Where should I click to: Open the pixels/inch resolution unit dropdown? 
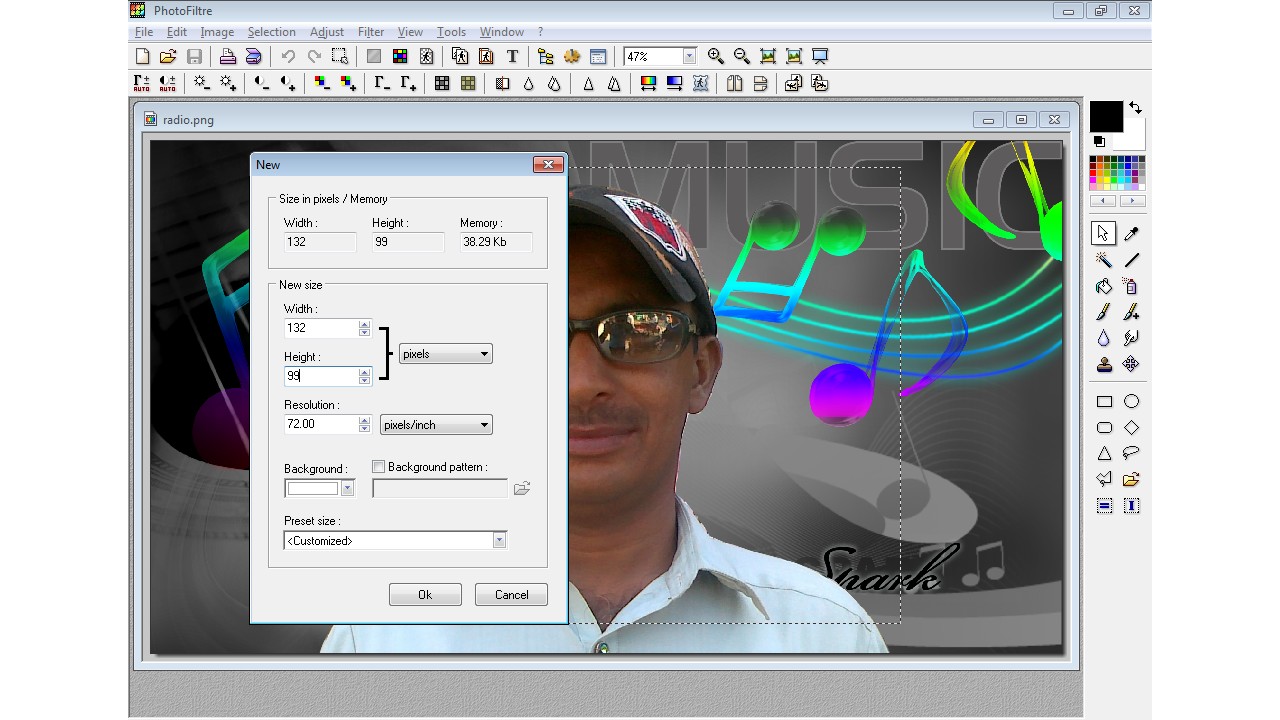436,425
